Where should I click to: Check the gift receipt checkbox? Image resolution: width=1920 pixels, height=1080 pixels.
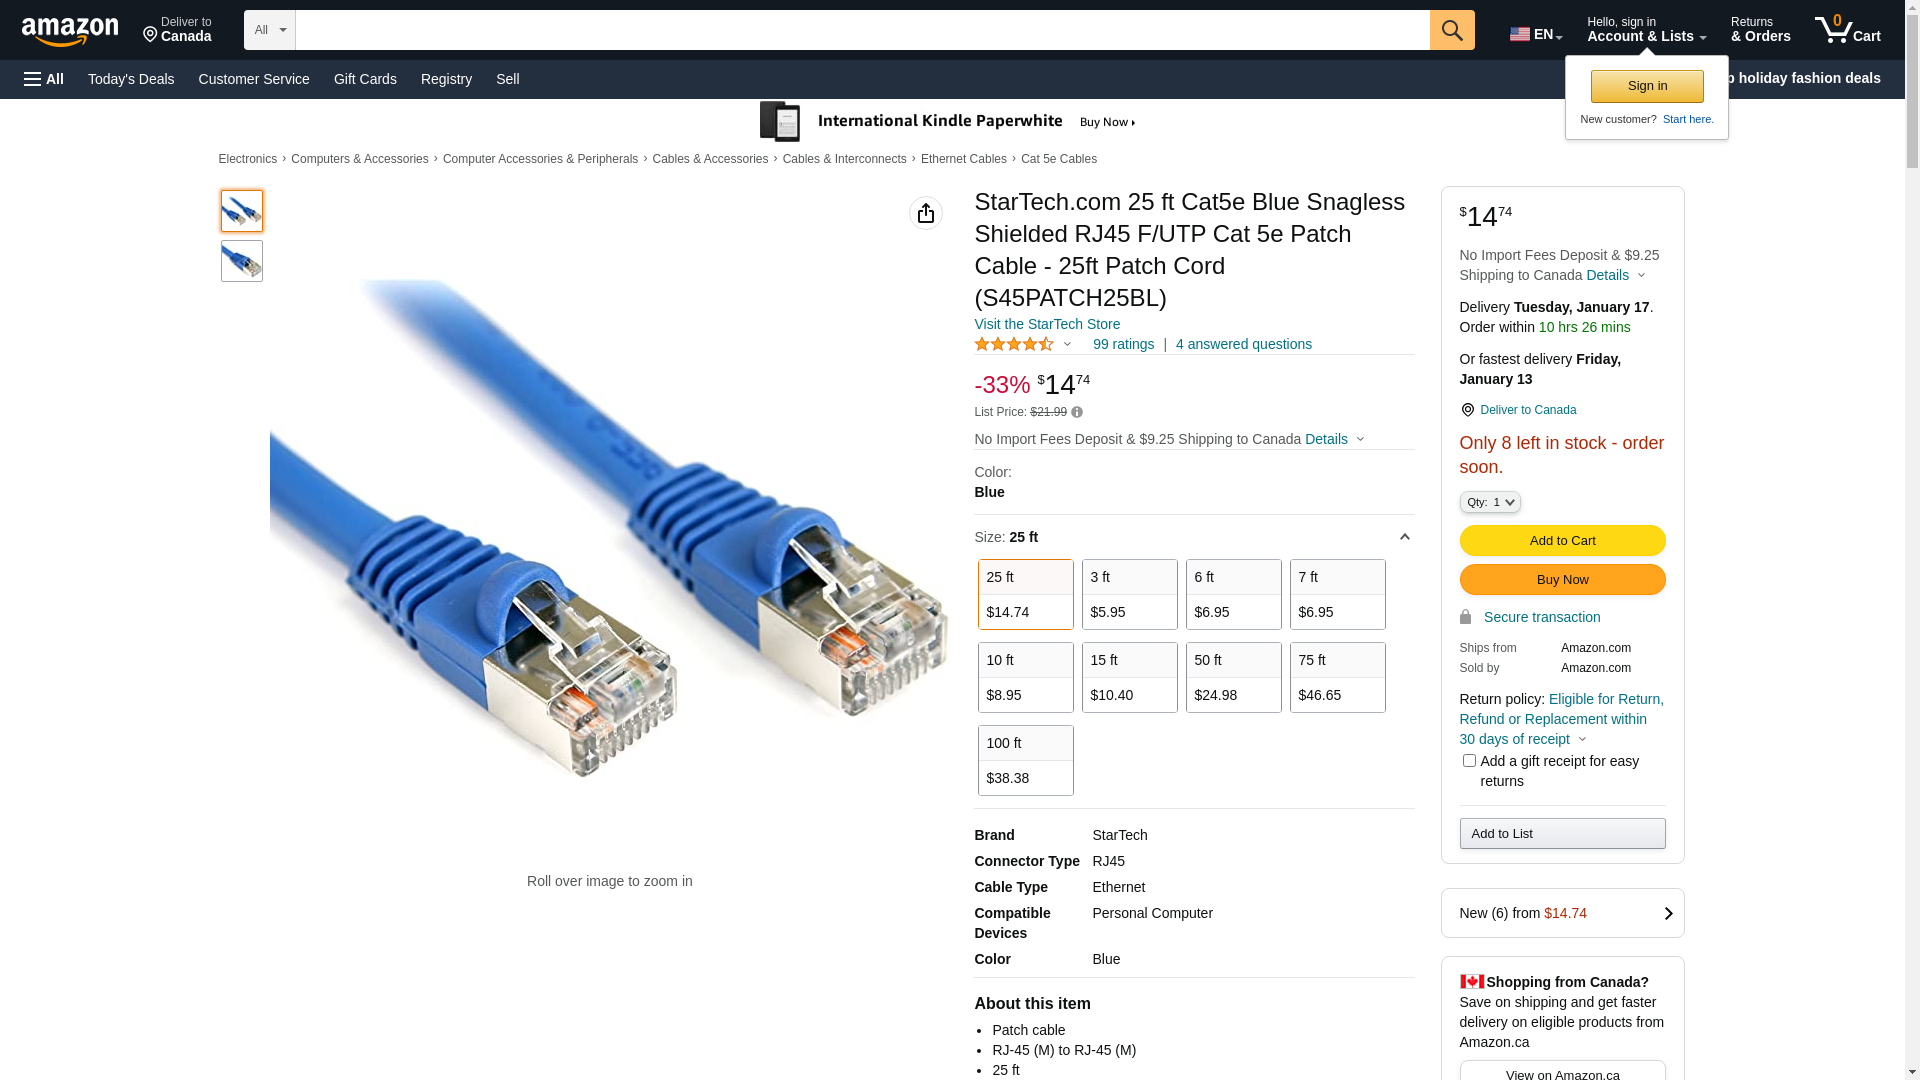(1469, 761)
